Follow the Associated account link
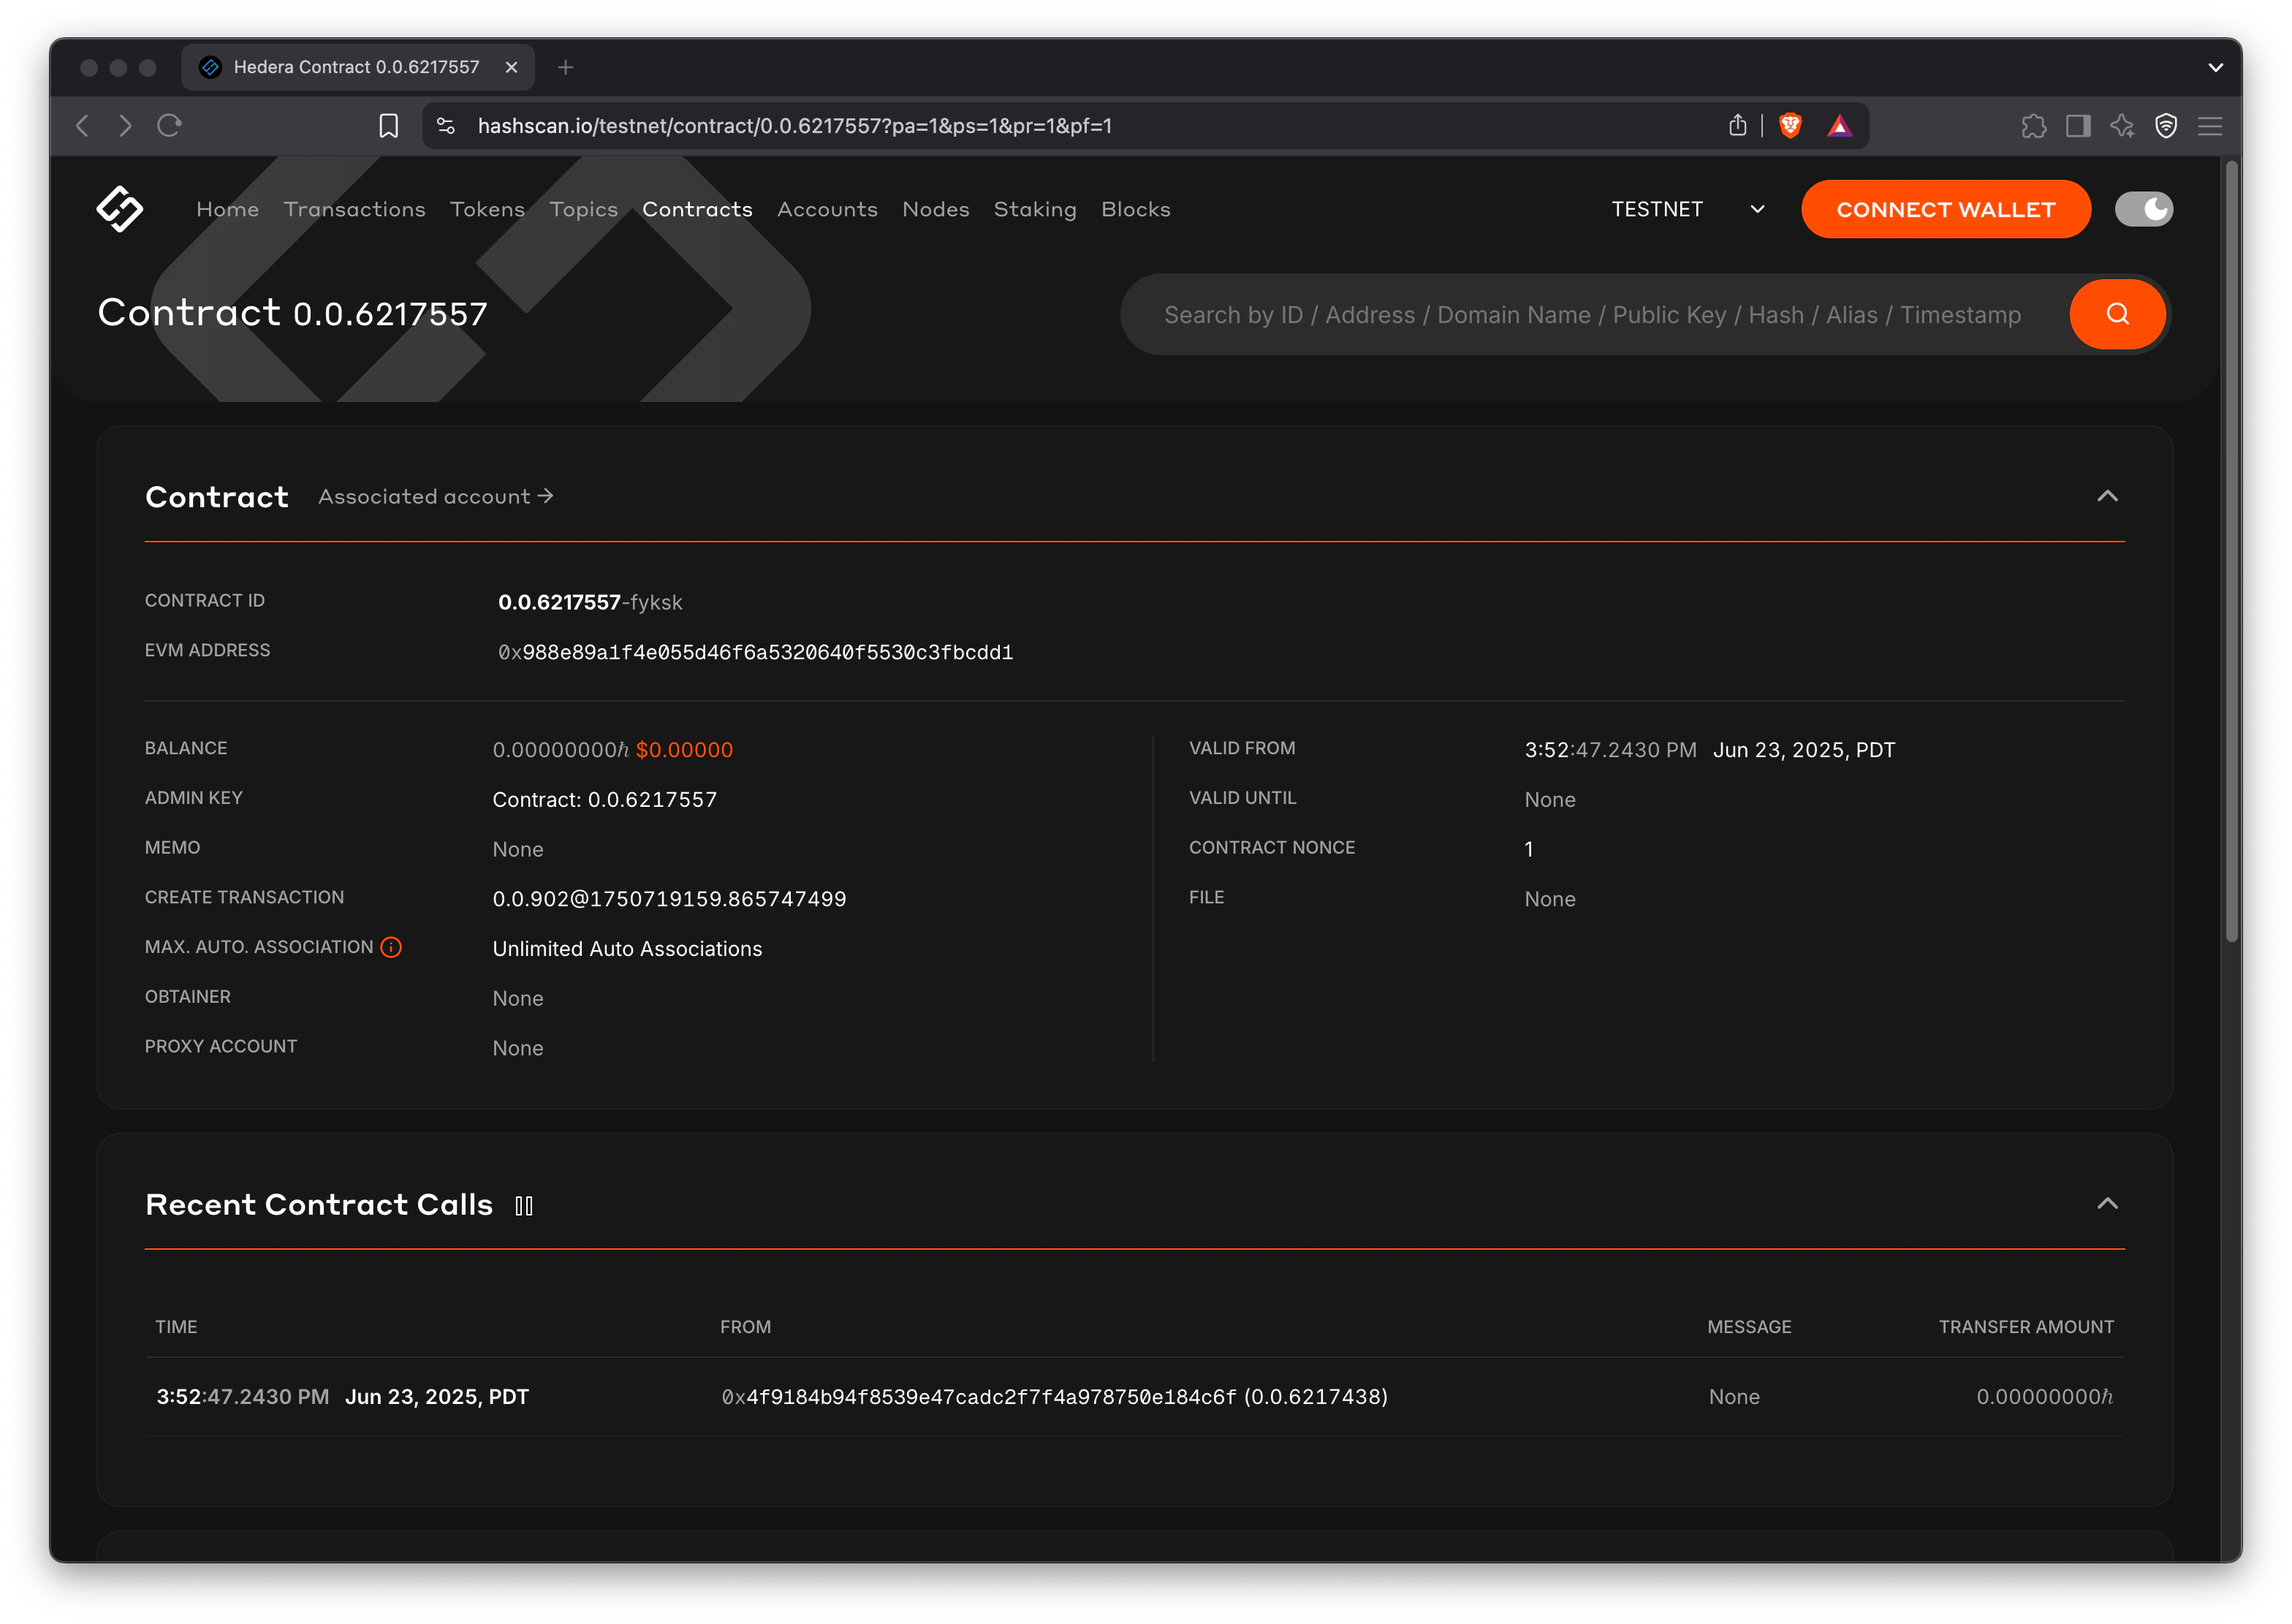Screen dimensions: 2292x1624 pos(435,496)
